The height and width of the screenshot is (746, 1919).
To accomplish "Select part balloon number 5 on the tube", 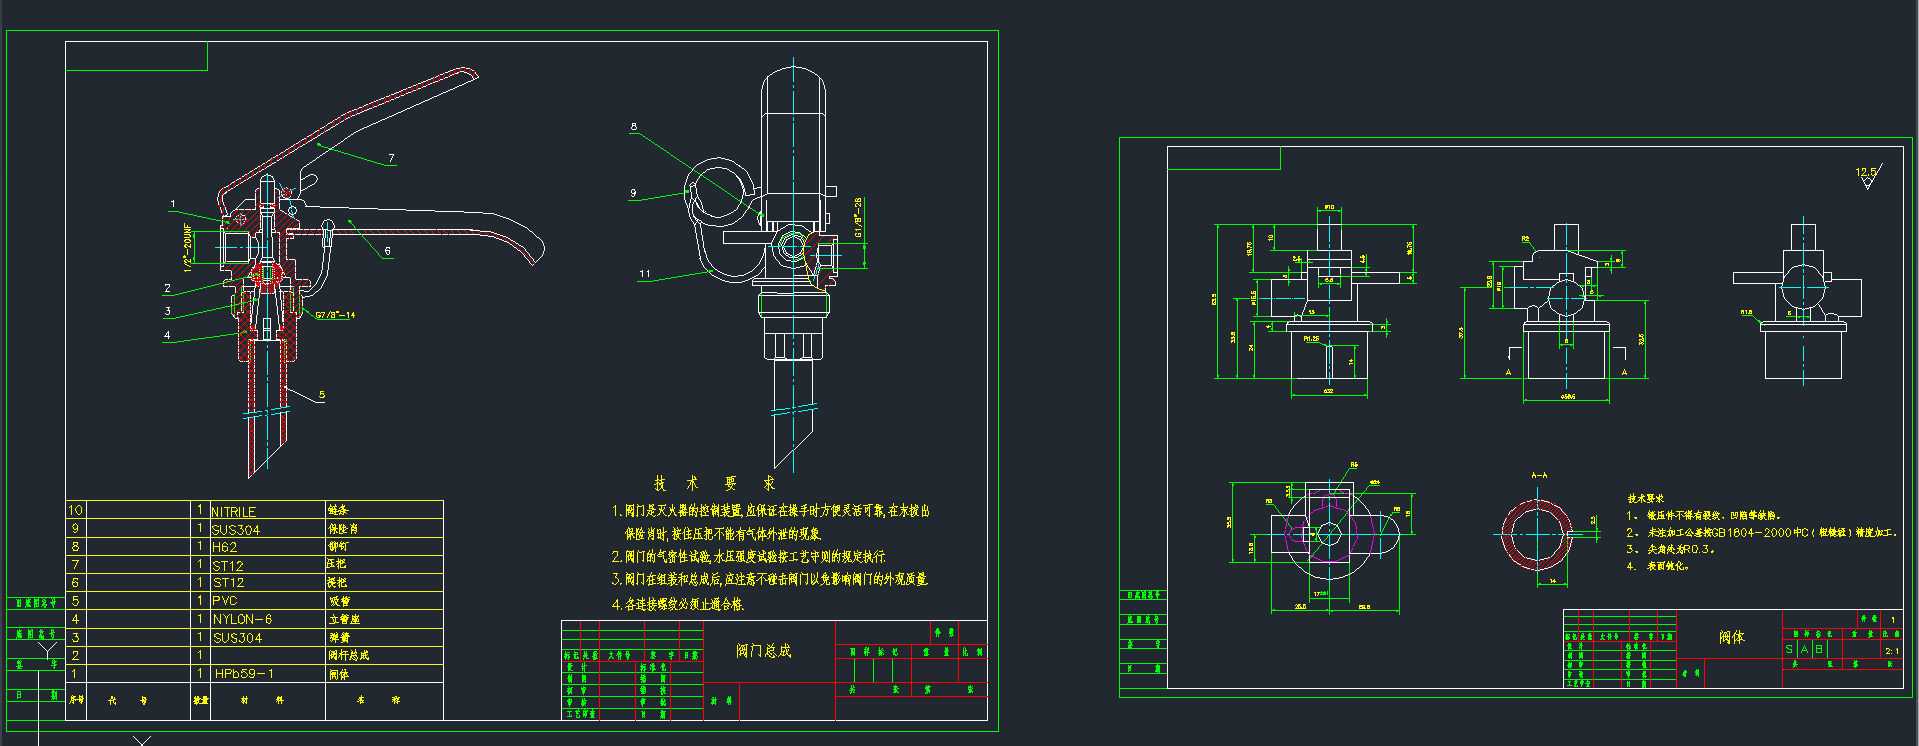I will [322, 395].
